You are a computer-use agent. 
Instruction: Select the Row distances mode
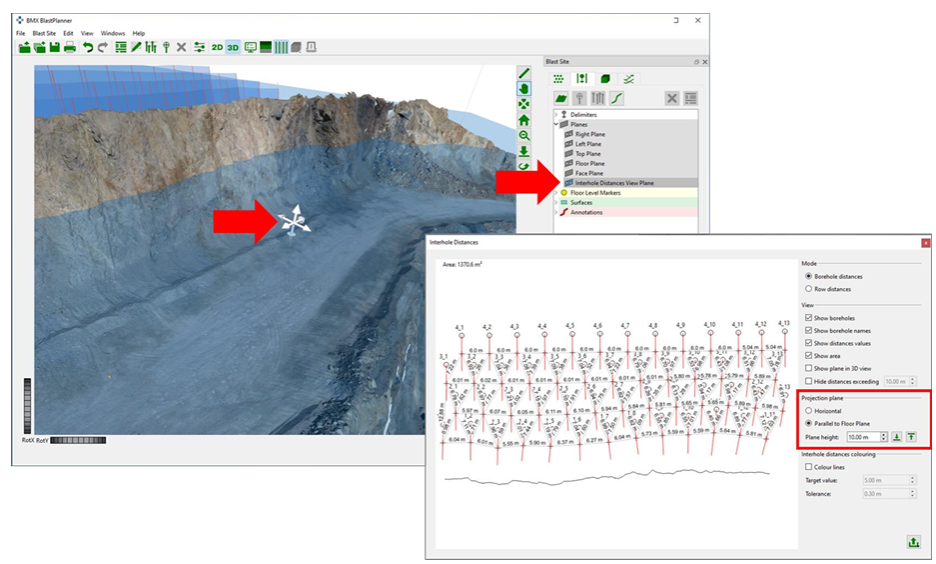click(x=809, y=289)
